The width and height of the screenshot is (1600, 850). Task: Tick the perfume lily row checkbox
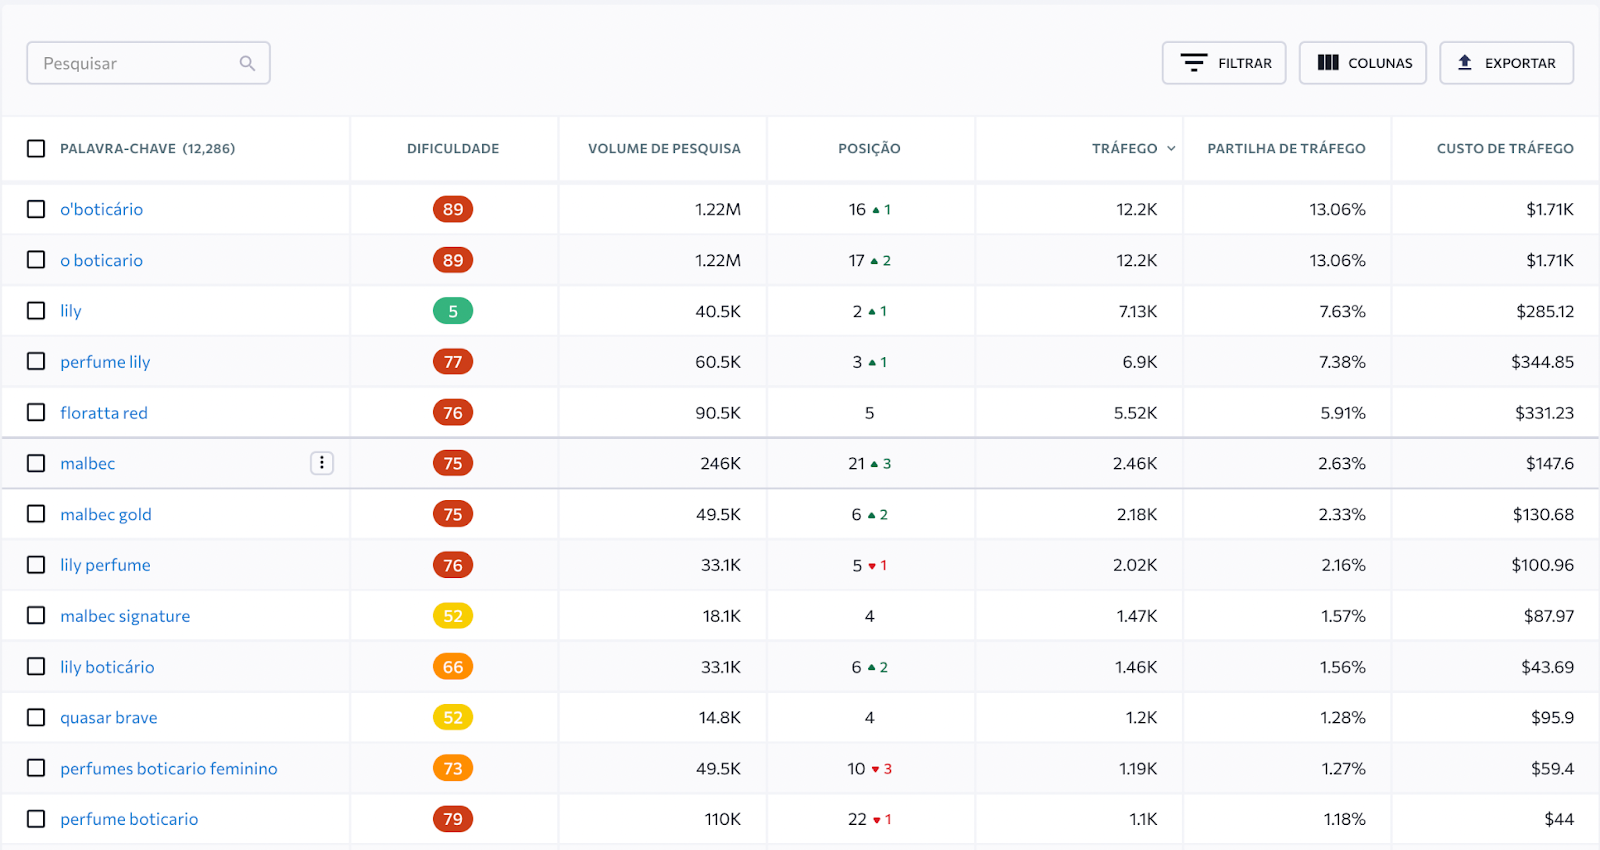(x=36, y=361)
